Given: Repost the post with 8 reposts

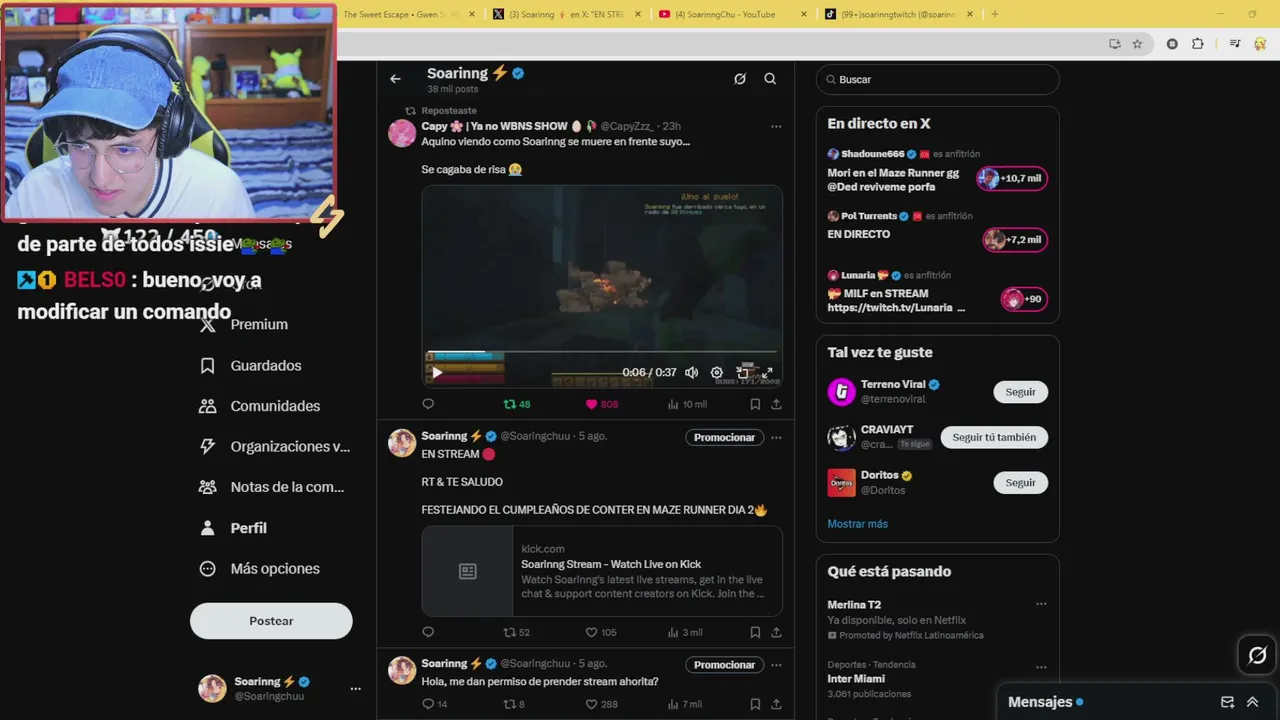Looking at the screenshot, I should point(514,704).
